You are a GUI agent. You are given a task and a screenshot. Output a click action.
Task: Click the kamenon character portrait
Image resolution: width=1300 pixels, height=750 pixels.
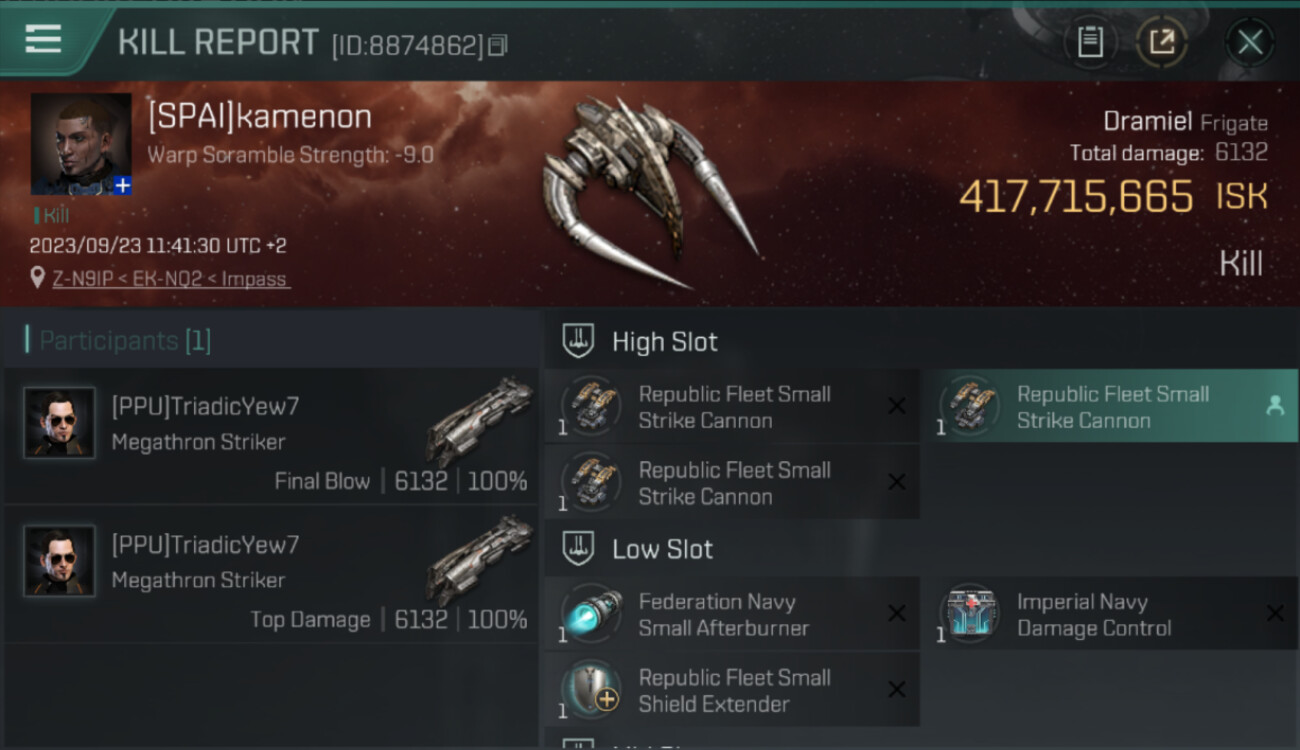tap(81, 144)
